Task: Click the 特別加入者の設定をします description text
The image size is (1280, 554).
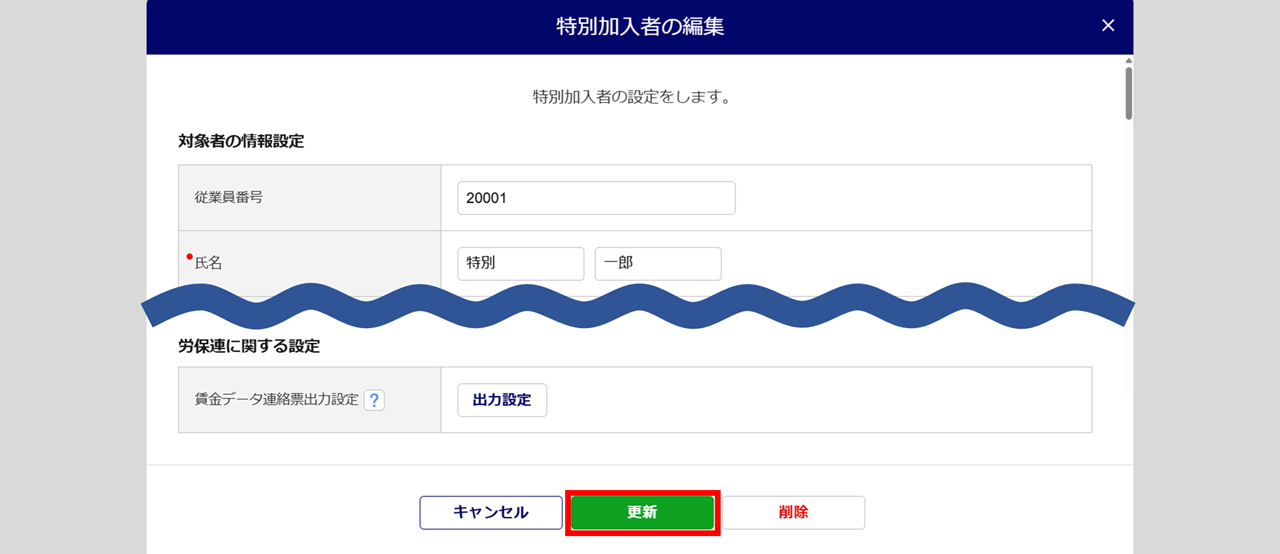Action: (x=632, y=98)
